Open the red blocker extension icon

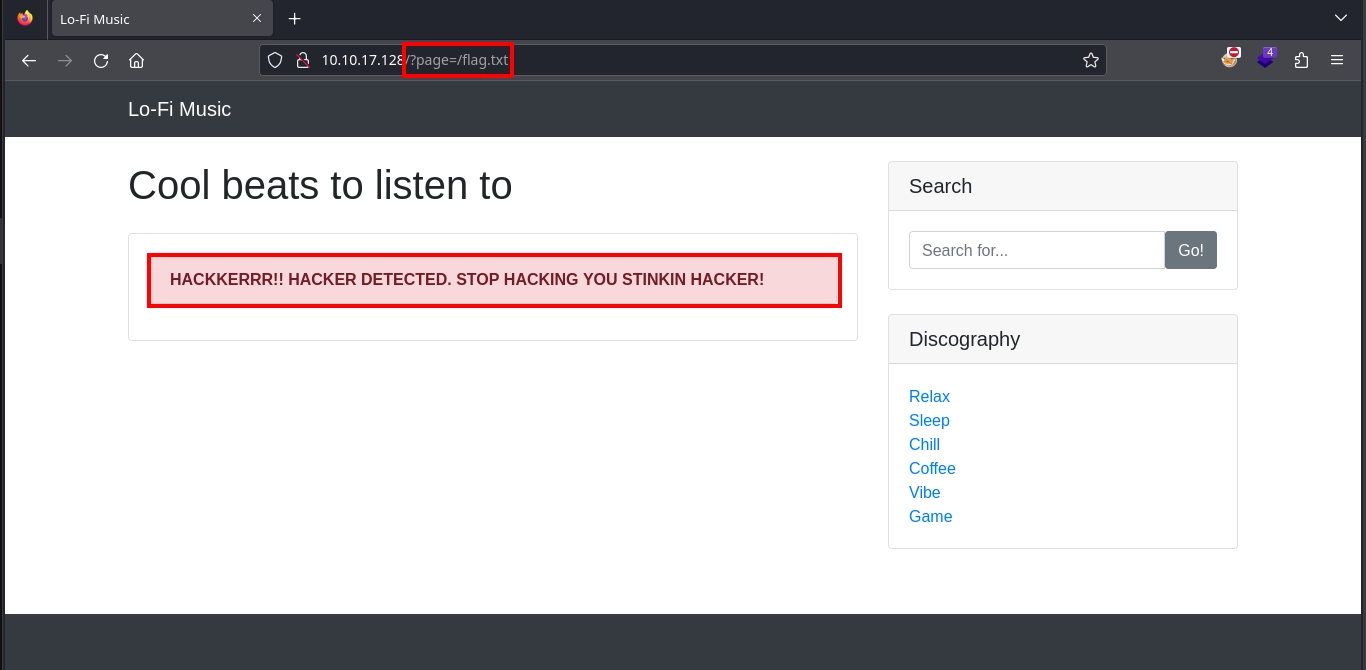click(1230, 59)
